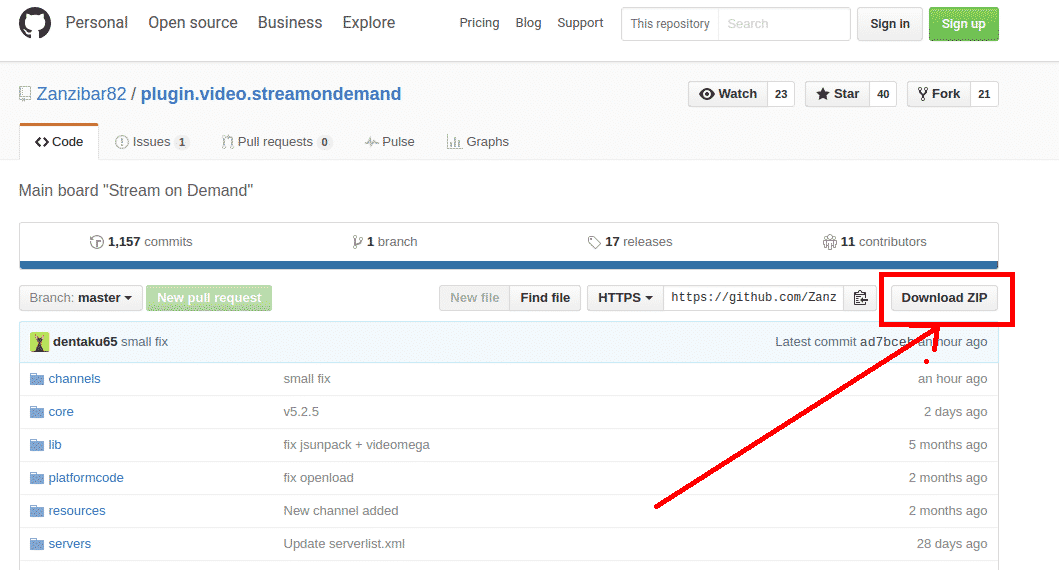The image size is (1059, 570).
Task: Click the branch icon beside 1 branch
Action: coord(357,242)
